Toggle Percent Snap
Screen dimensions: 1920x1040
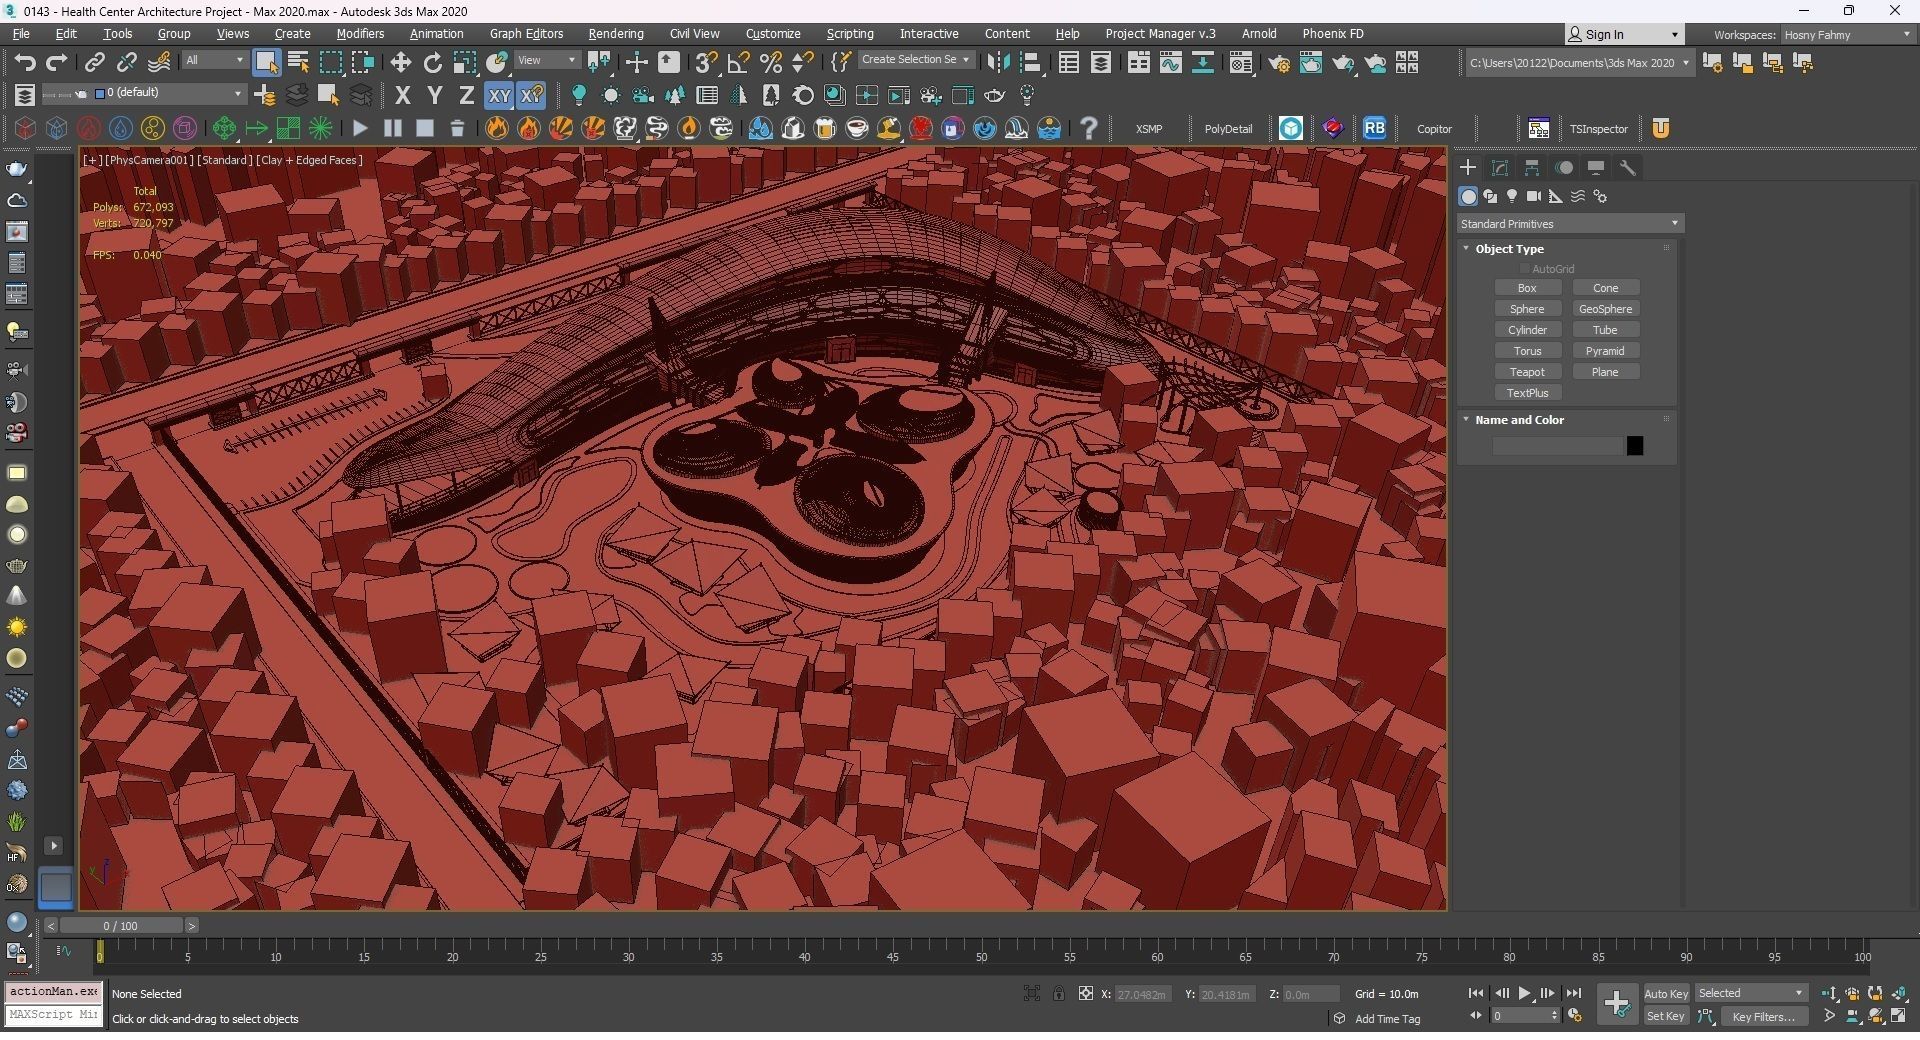(771, 62)
